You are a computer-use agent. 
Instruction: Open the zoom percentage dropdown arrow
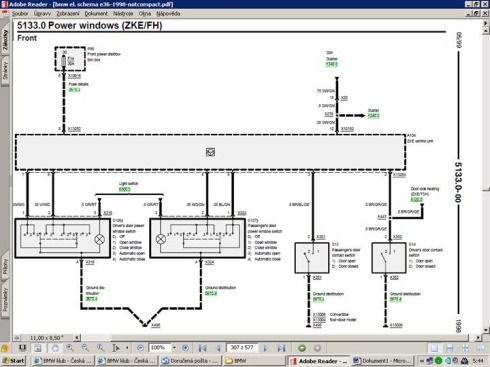174,348
